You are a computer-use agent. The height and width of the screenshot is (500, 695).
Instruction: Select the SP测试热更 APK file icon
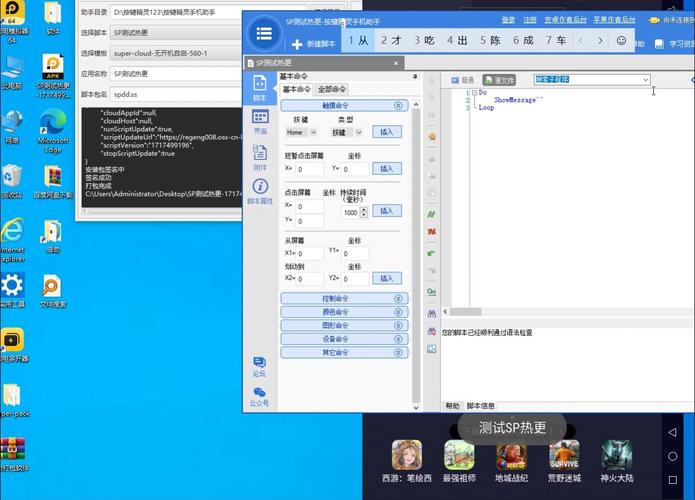(x=53, y=76)
